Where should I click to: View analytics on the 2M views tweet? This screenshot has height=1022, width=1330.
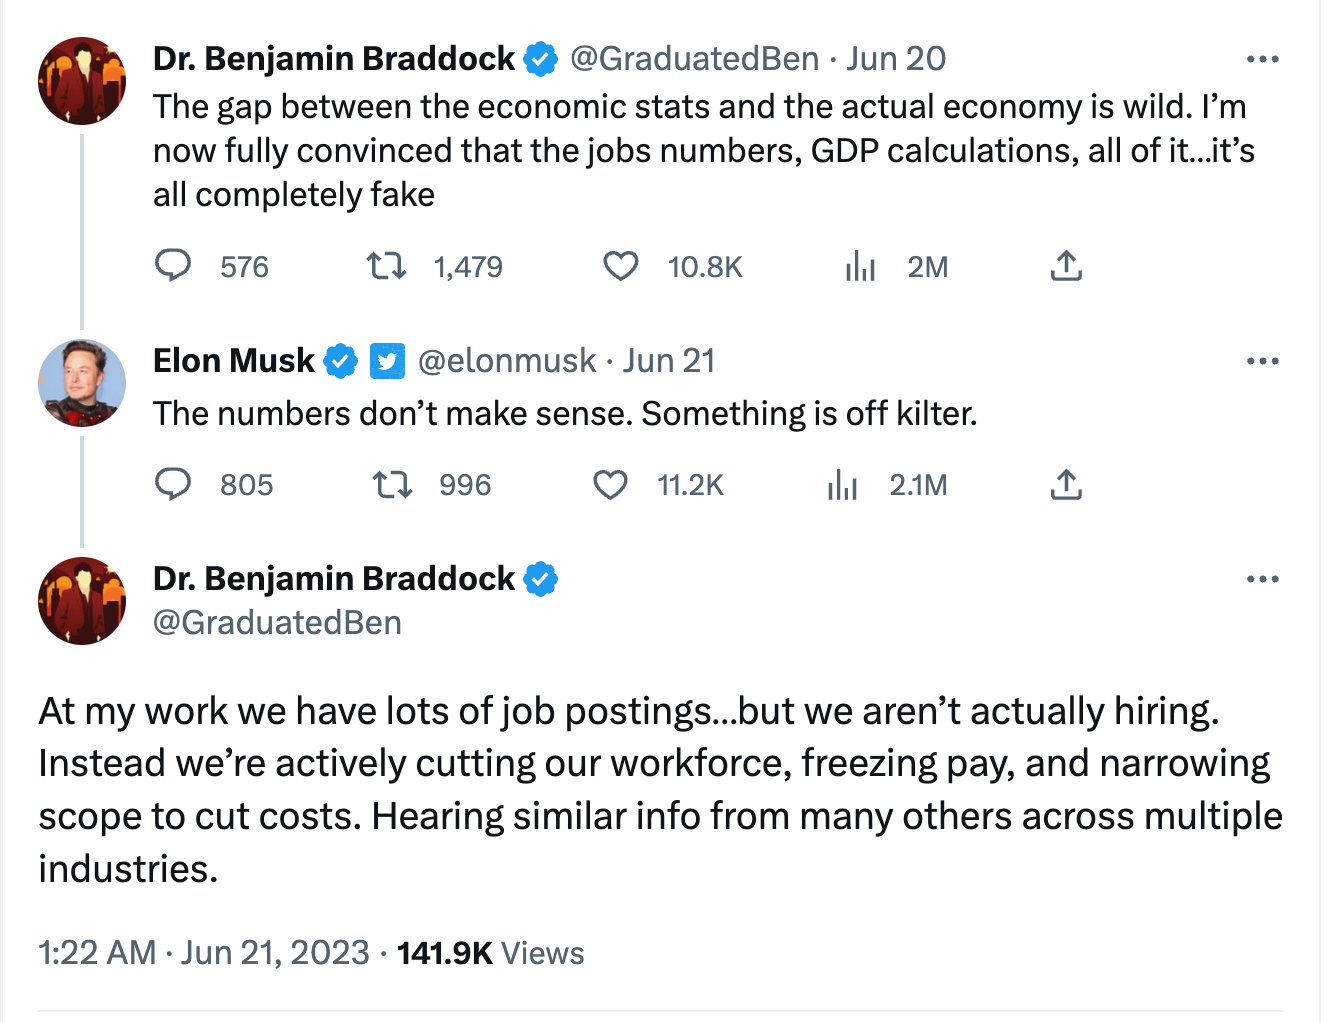pos(860,266)
